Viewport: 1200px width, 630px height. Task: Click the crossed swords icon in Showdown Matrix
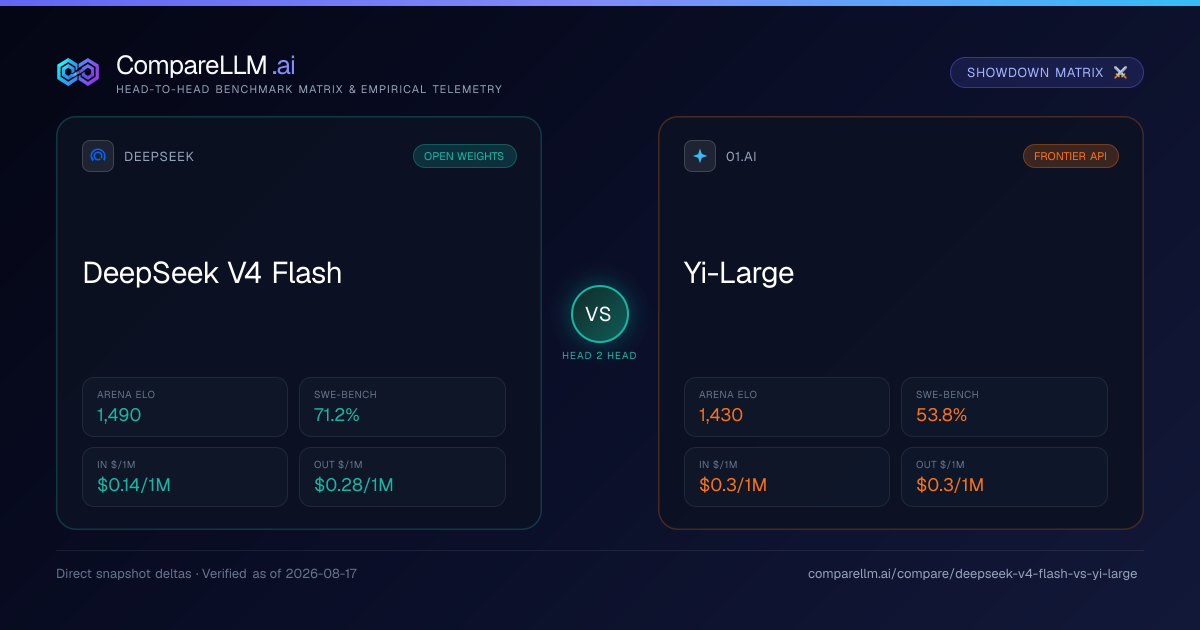(x=1120, y=73)
